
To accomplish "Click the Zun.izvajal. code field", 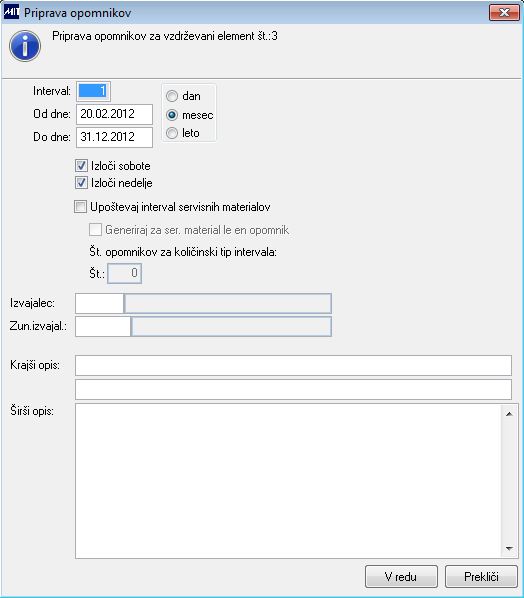I will (x=103, y=326).
